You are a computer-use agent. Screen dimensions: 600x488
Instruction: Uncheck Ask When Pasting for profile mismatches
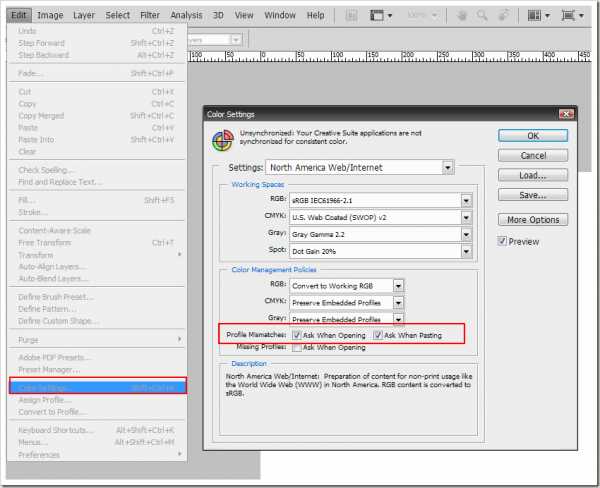377,334
